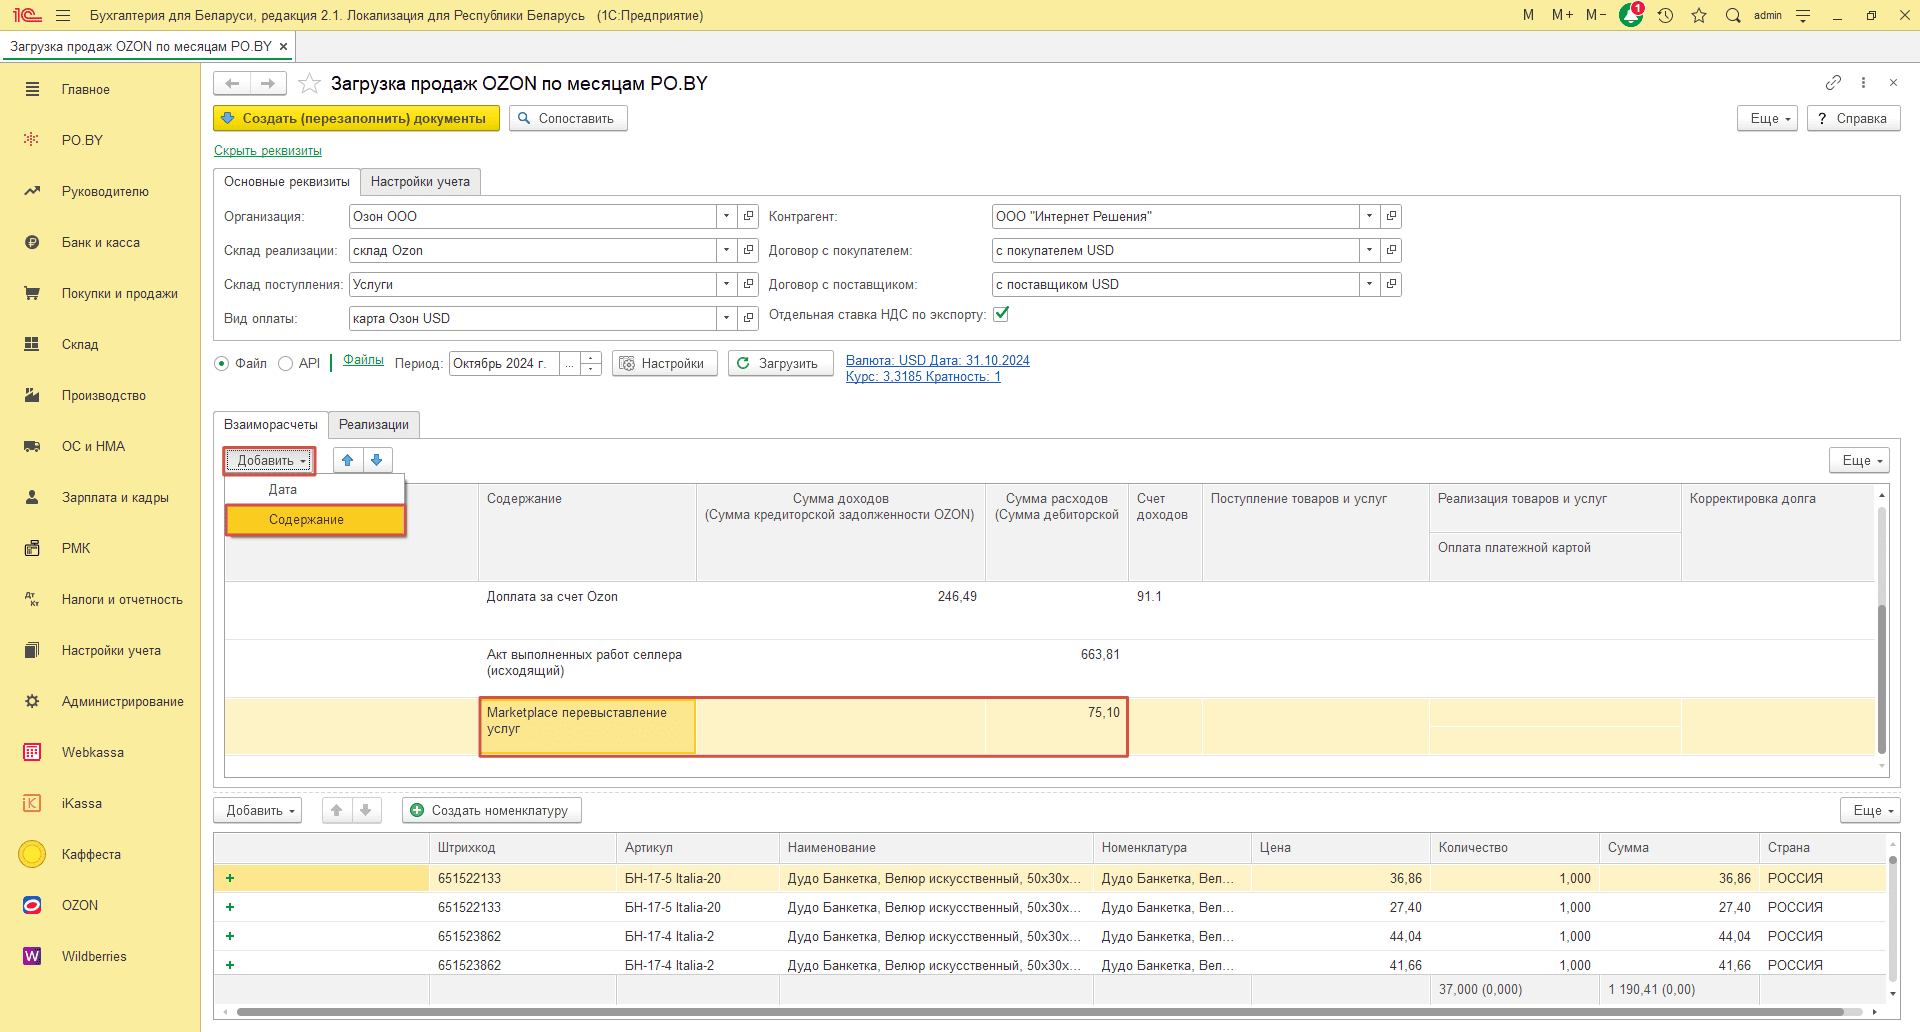Open the hamburger main menu icon

point(63,15)
